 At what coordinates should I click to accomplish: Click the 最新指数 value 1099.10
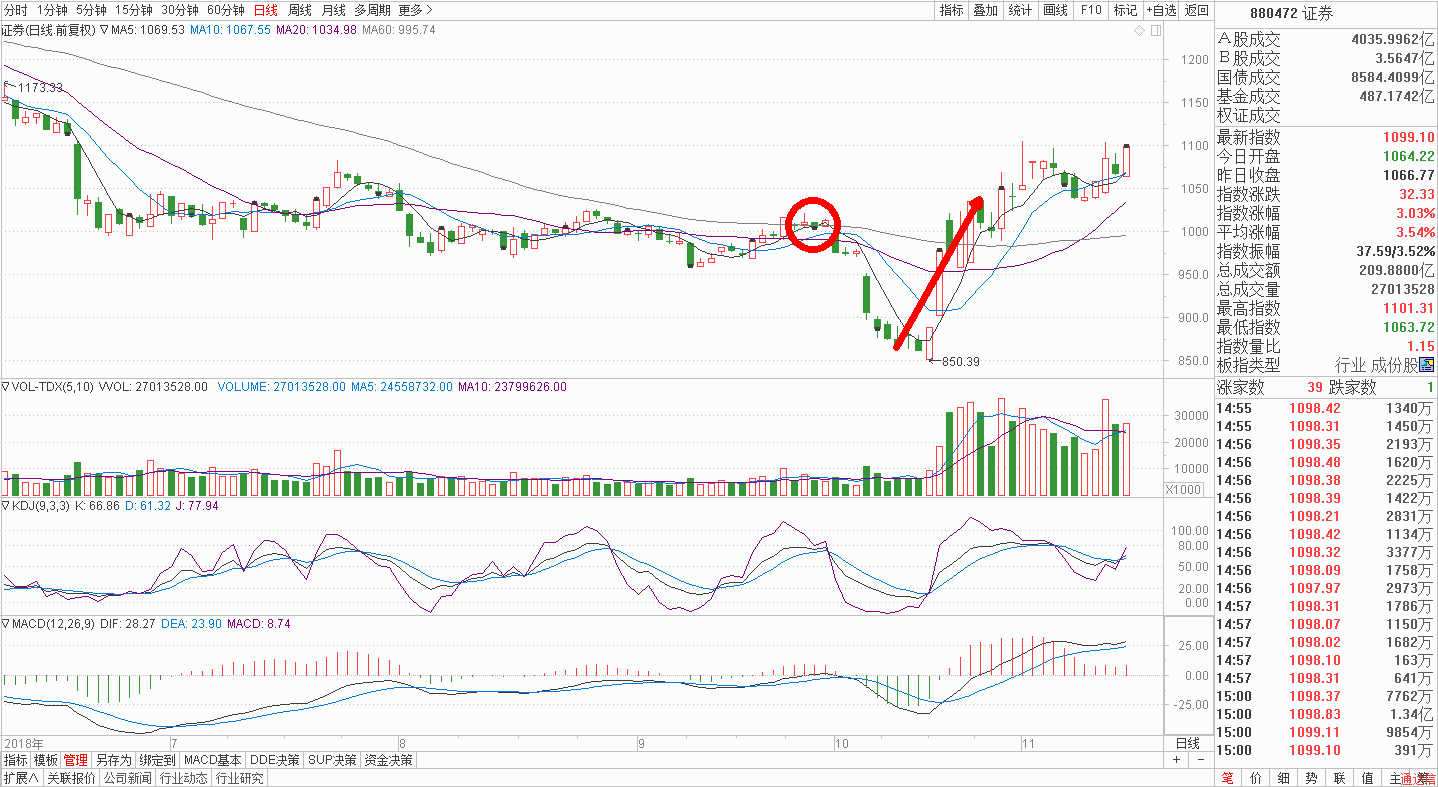tap(1408, 137)
